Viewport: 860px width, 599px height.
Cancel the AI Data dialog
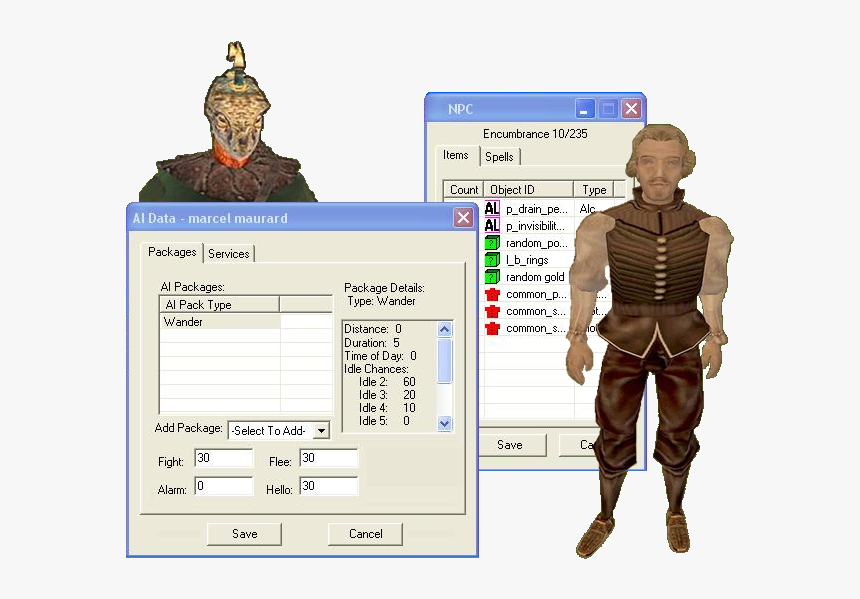point(366,534)
